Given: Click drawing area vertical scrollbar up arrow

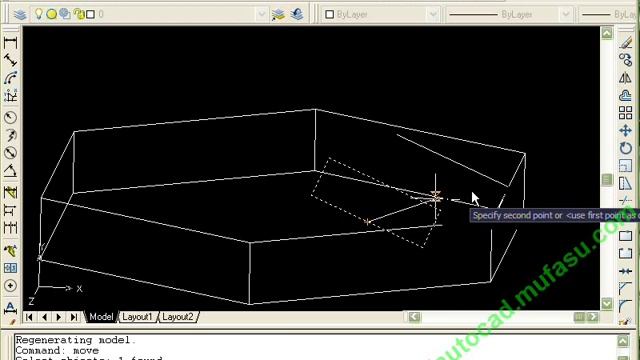Looking at the screenshot, I should pos(607,33).
